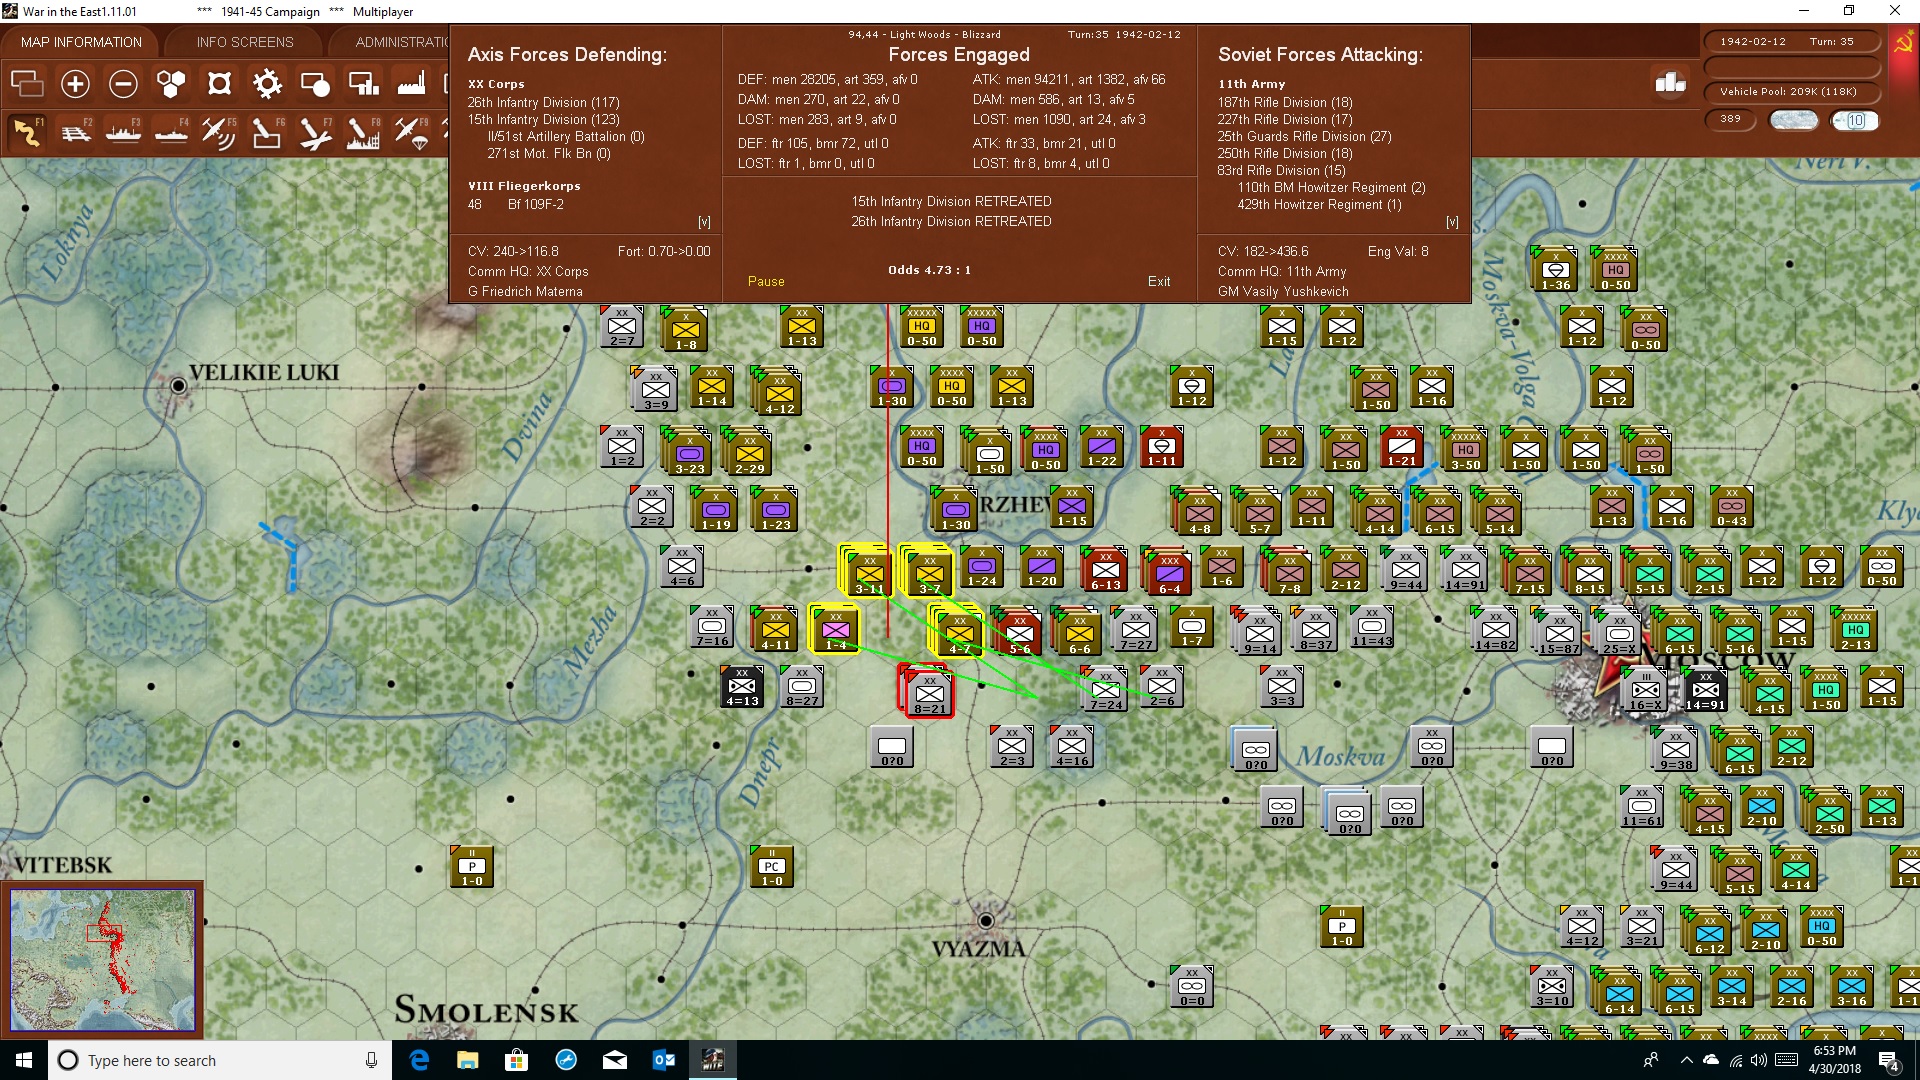This screenshot has width=1920, height=1080.
Task: Click the minimap overview thumbnail
Action: tap(102, 960)
